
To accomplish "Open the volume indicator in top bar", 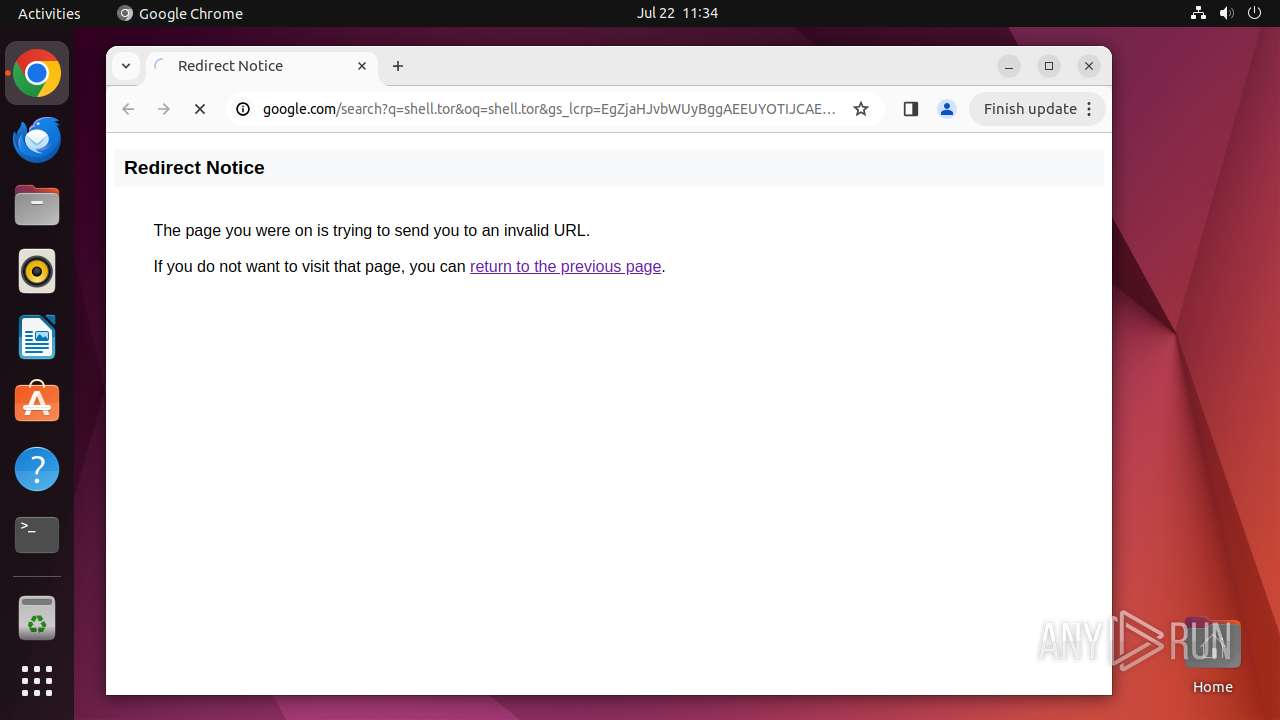I will coord(1227,13).
